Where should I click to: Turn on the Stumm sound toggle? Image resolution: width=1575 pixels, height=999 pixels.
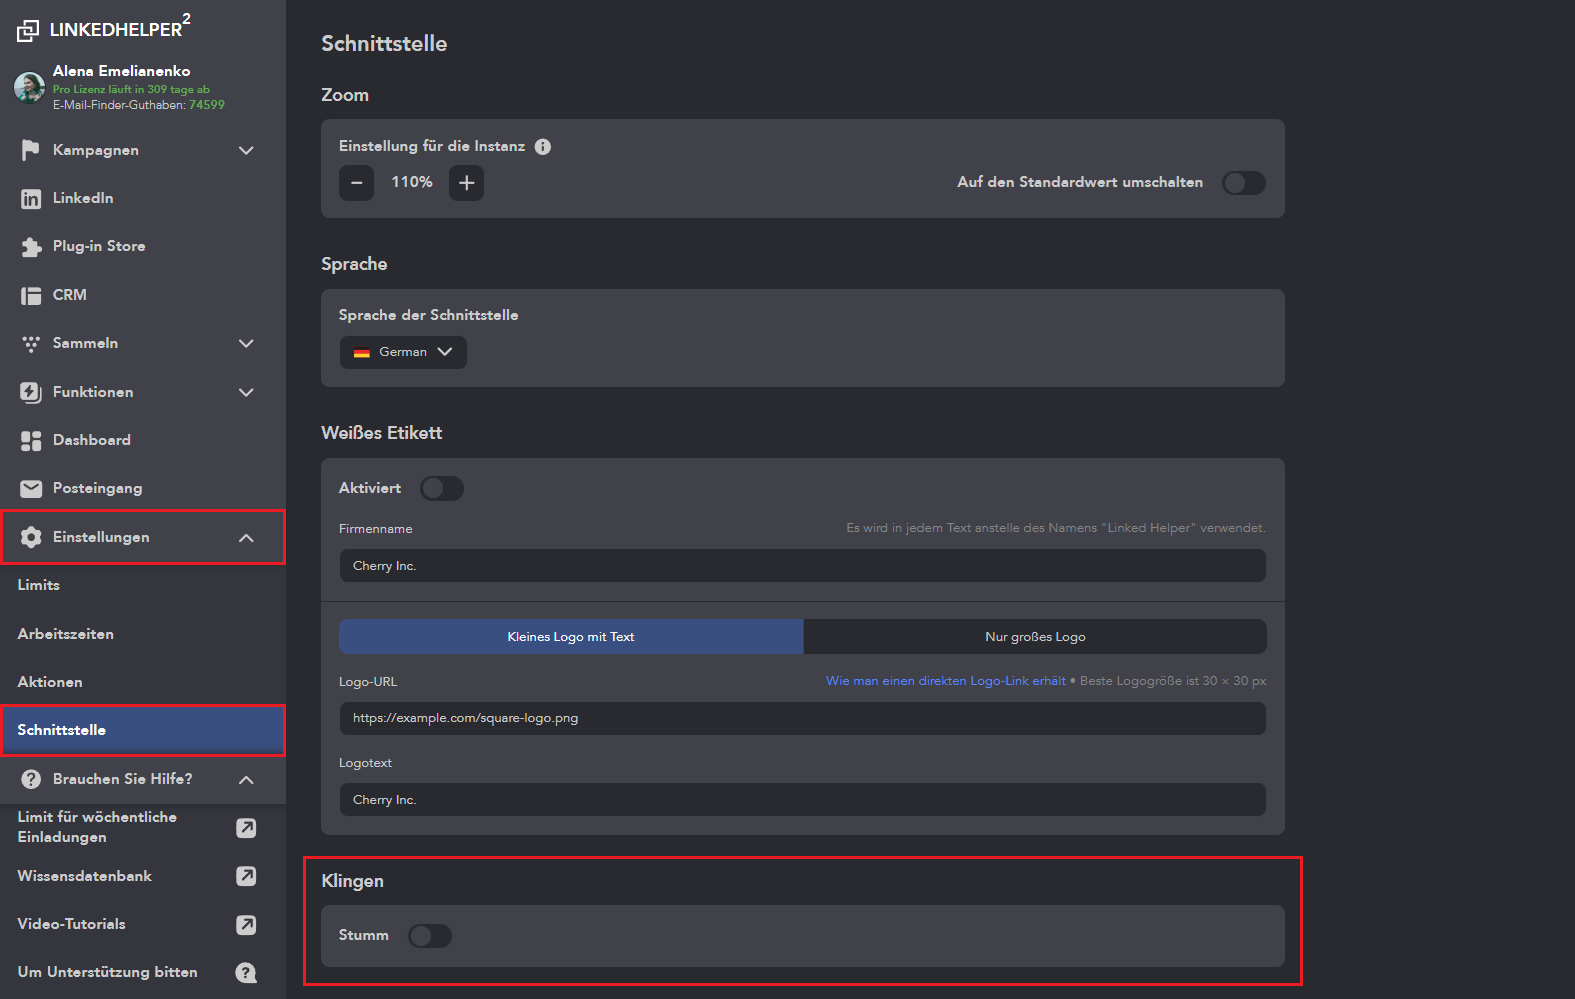point(430,936)
